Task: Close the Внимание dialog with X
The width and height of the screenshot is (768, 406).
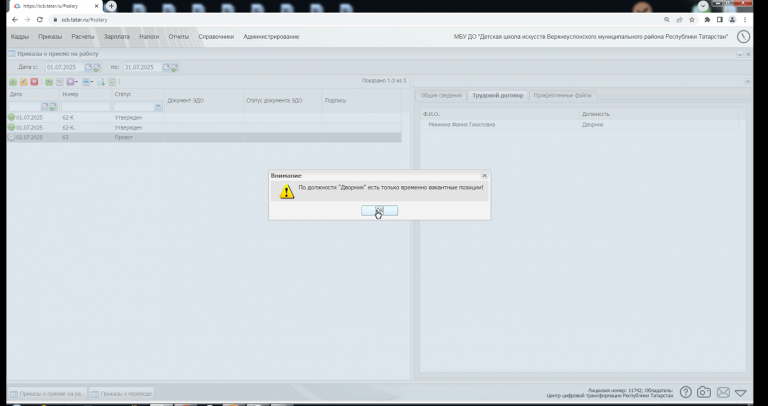Action: 484,175
